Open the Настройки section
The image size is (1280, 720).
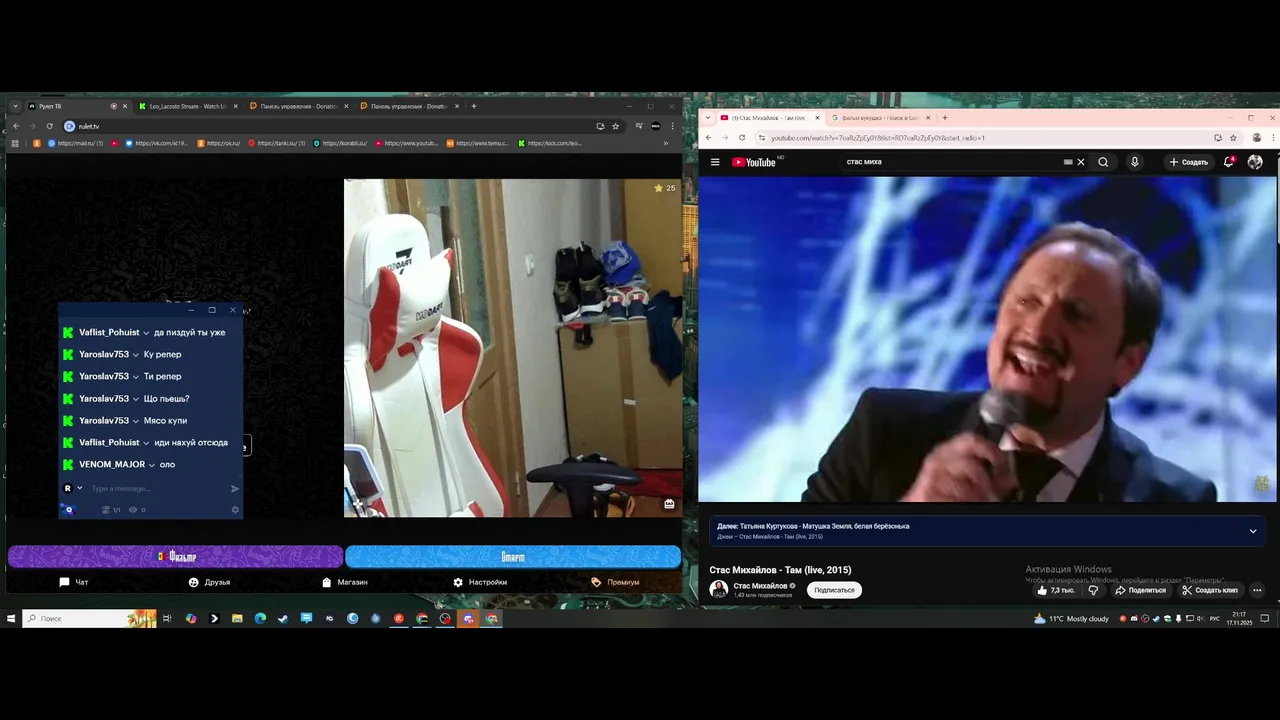click(480, 582)
